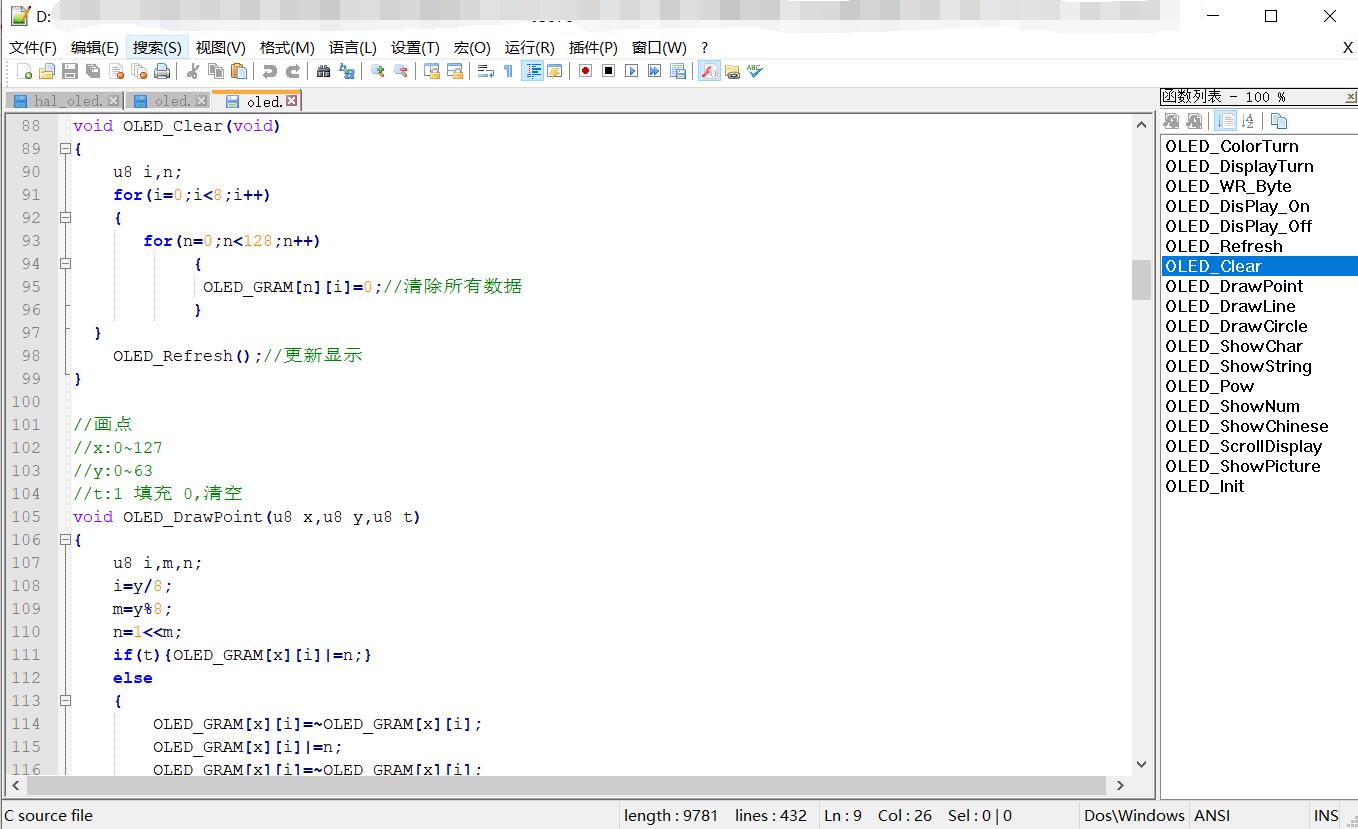Screen dimensions: 1358x829
Task: Click the editor vertical scrollbar thumb
Action: (1141, 280)
